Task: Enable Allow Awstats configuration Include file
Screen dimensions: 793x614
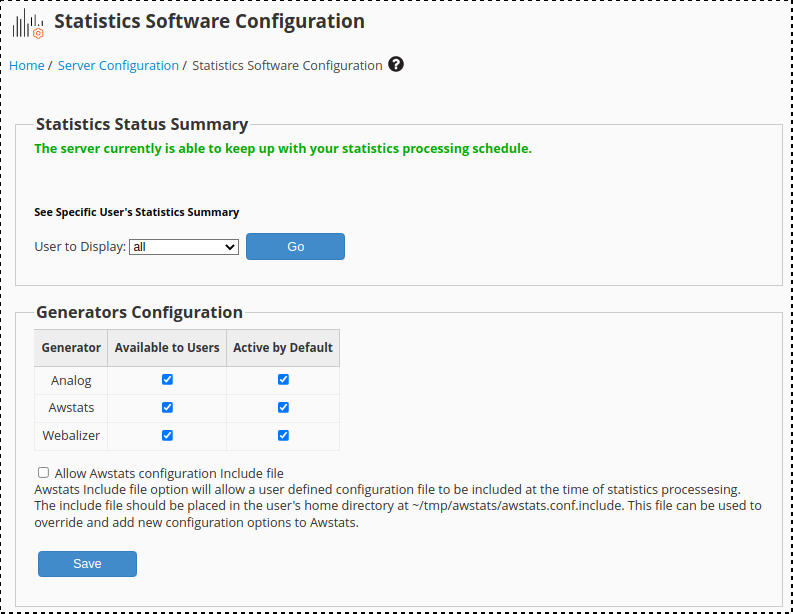Action: 43,472
